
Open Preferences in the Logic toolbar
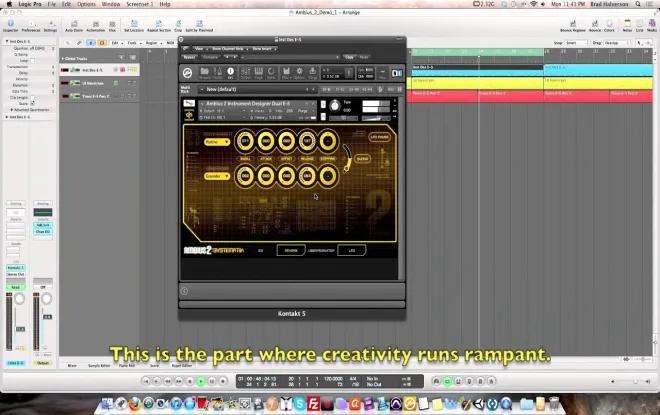(31, 25)
